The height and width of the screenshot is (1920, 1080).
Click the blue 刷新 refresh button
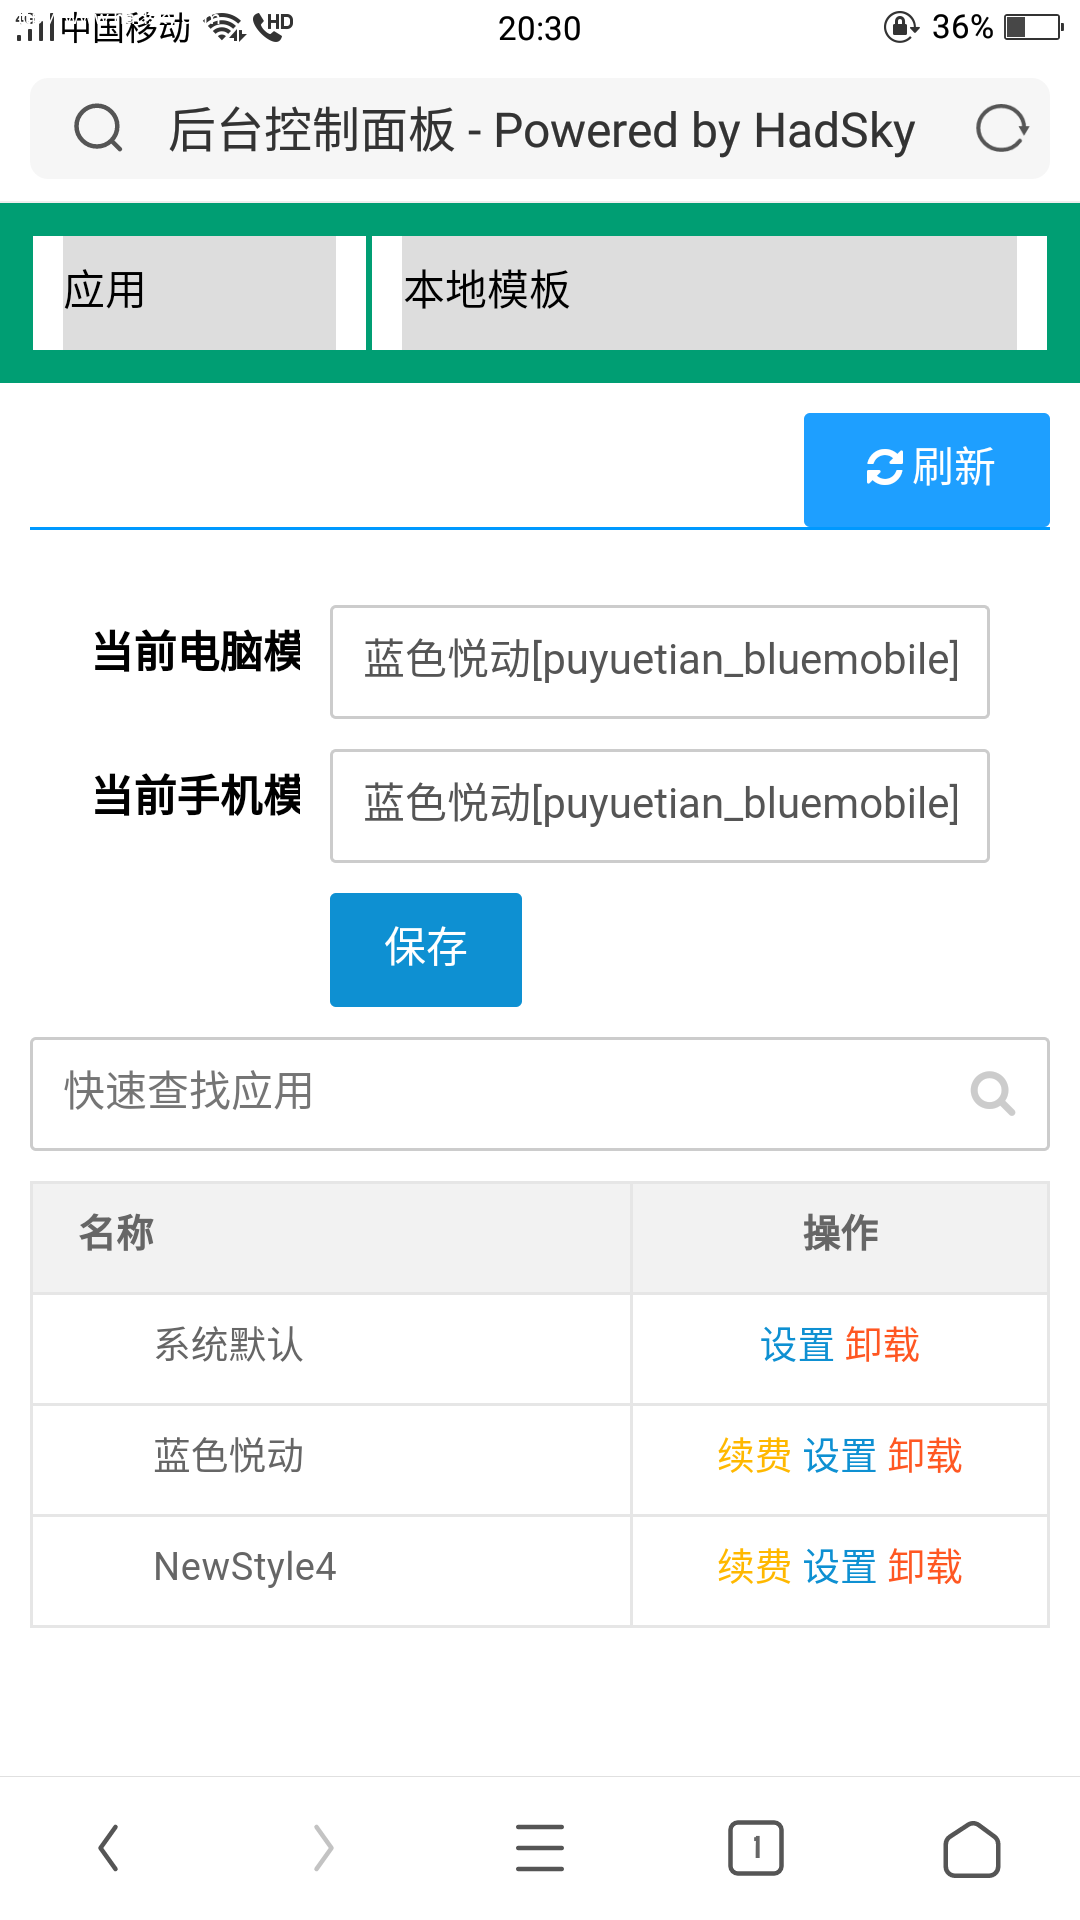[927, 469]
